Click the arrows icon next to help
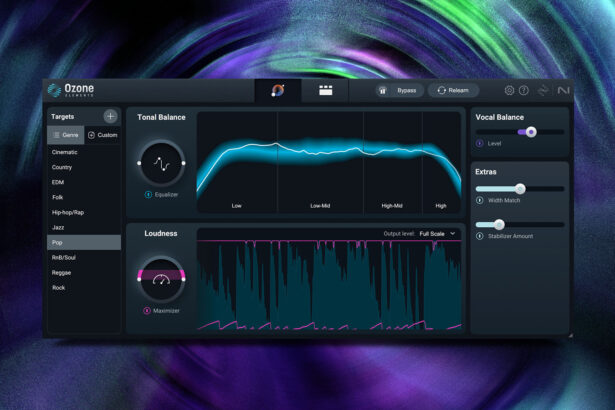This screenshot has width=615, height=410. 543,91
